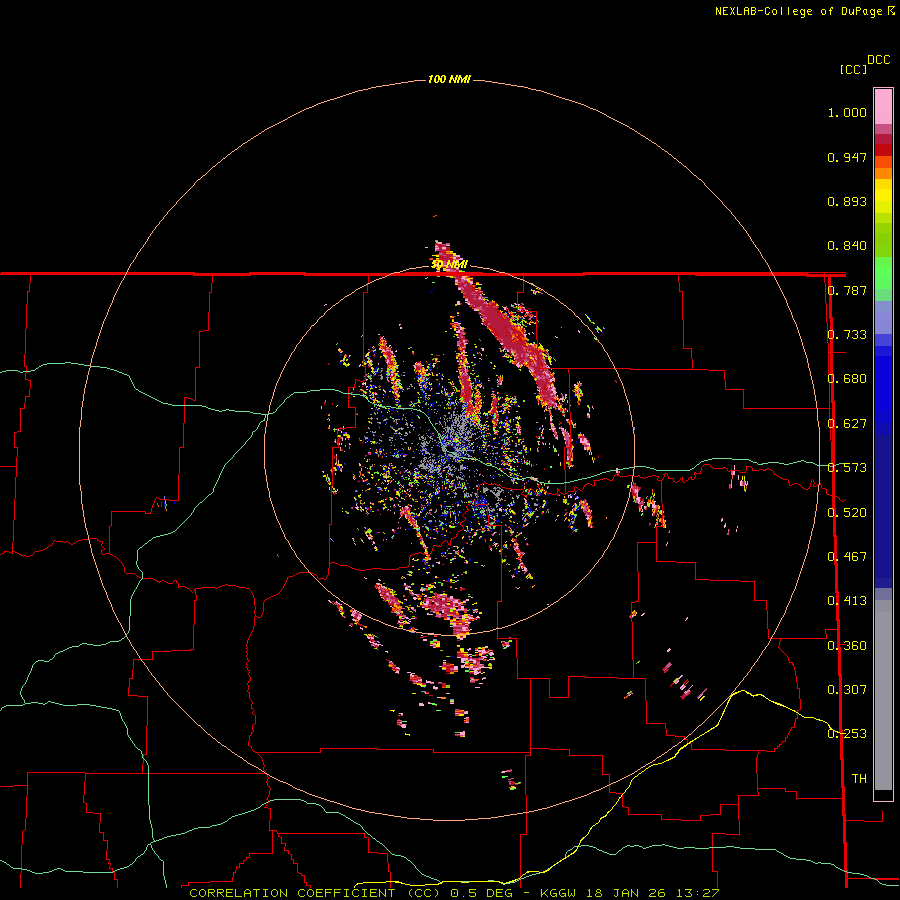Click the TH threshold label
This screenshot has width=900, height=900.
click(x=859, y=779)
